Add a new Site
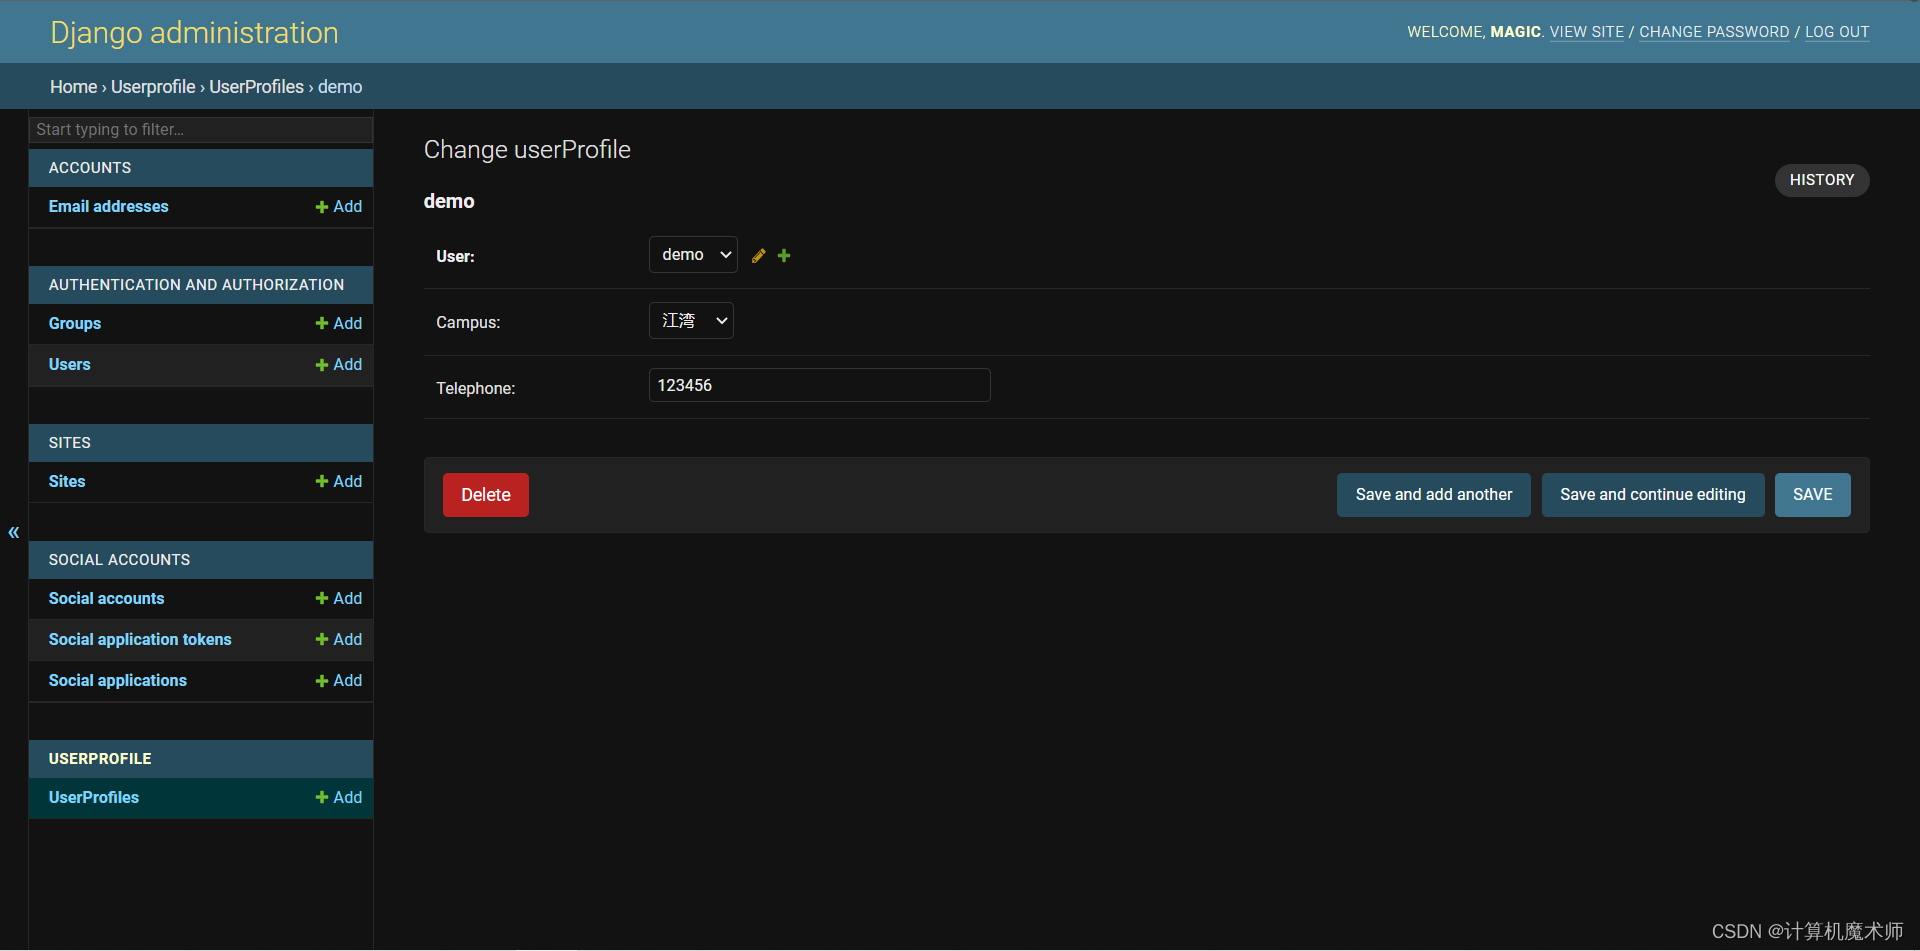 click(x=339, y=482)
